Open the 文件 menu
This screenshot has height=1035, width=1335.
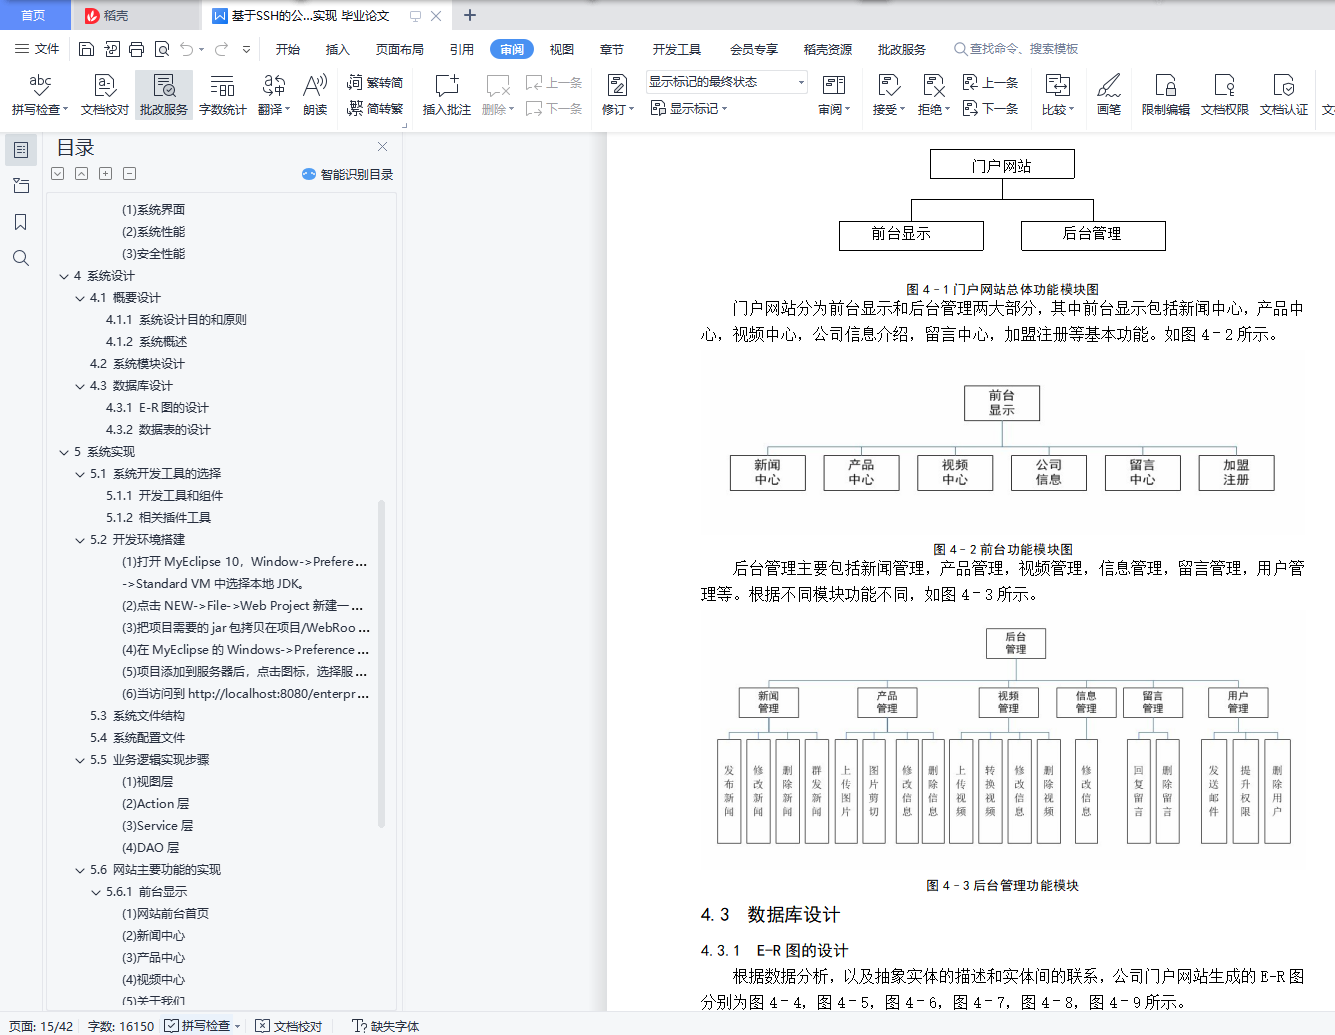[x=37, y=49]
